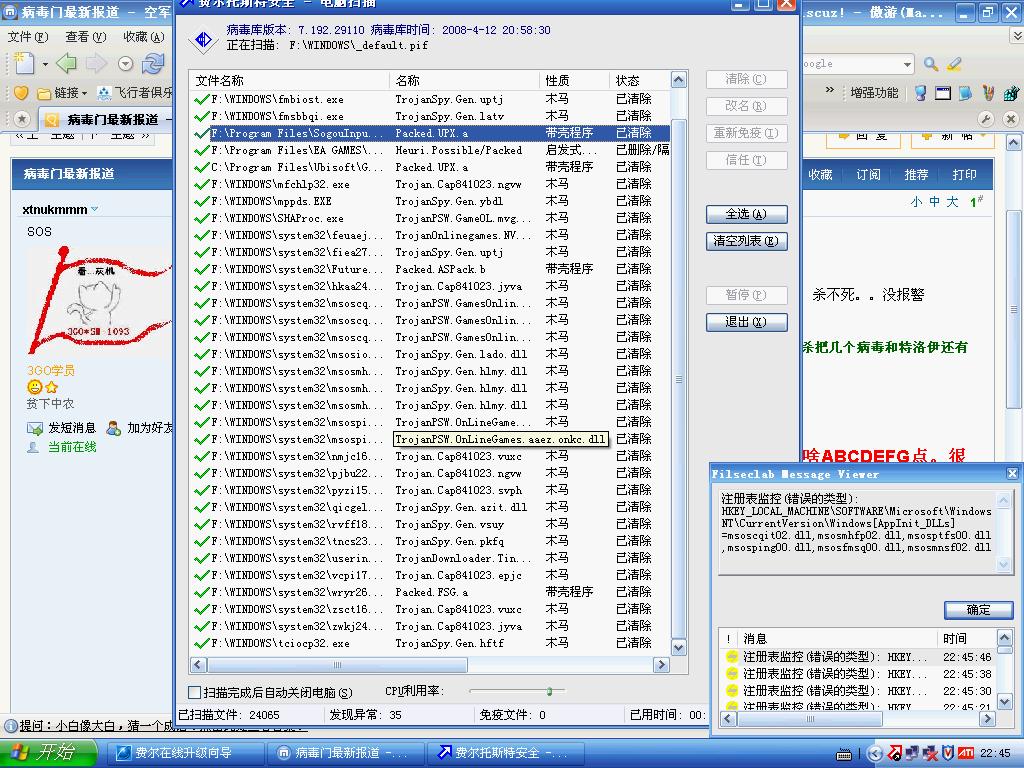Click the blue refresh icon in browser toolbar
The image size is (1024, 768).
(153, 64)
